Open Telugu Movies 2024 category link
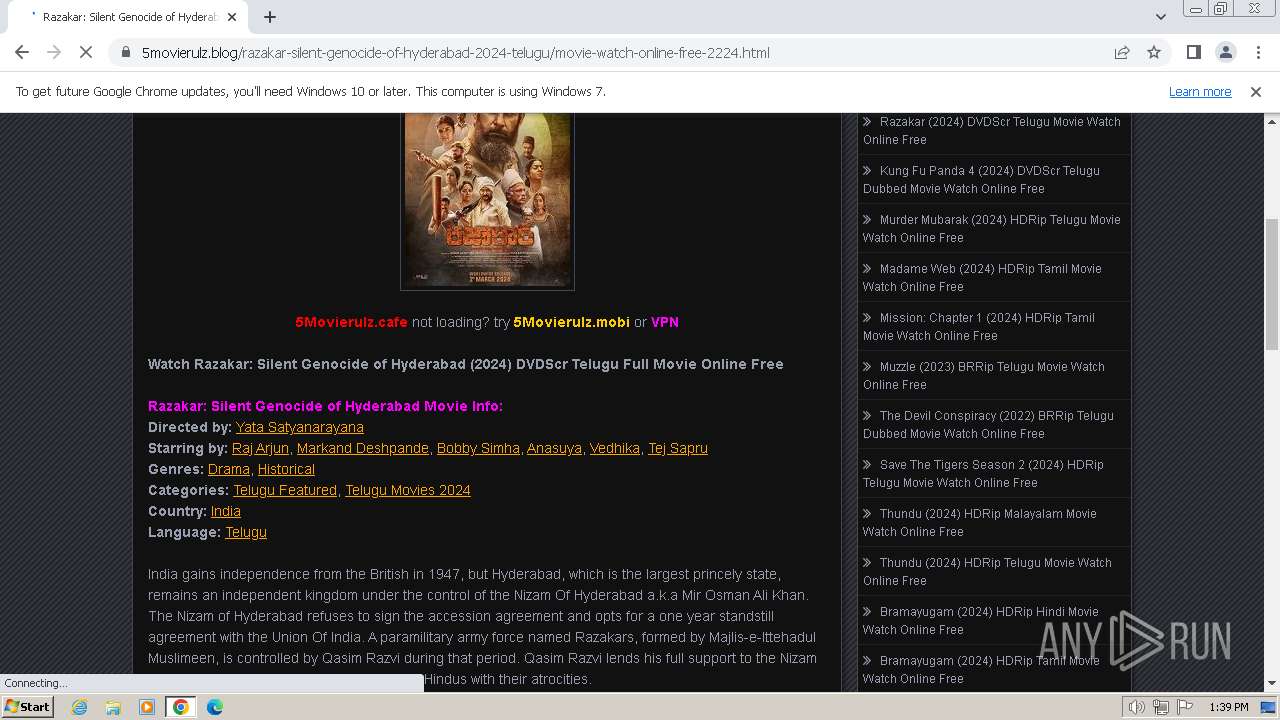The image size is (1280, 720). point(408,490)
